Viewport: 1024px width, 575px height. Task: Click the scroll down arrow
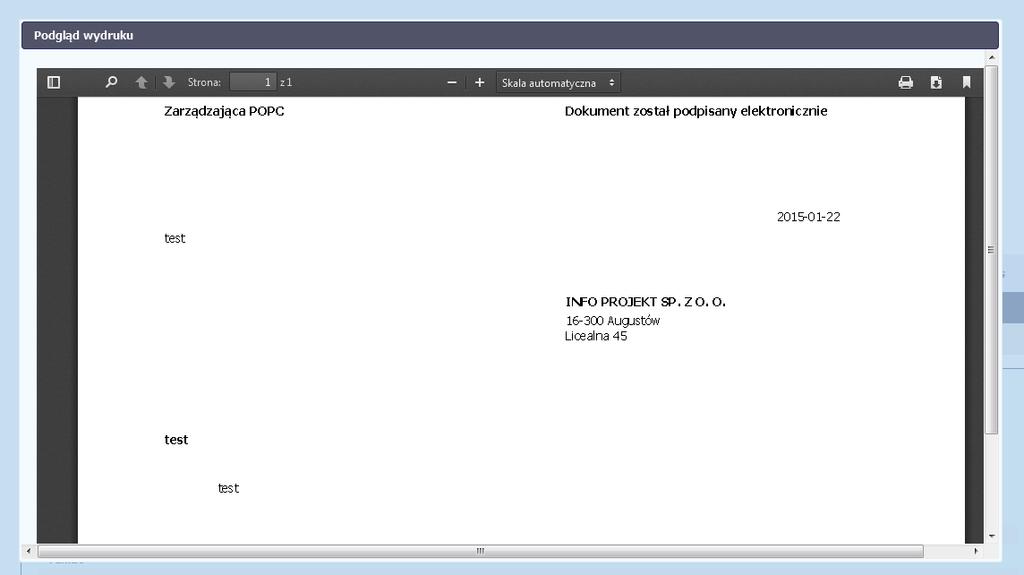[991, 536]
